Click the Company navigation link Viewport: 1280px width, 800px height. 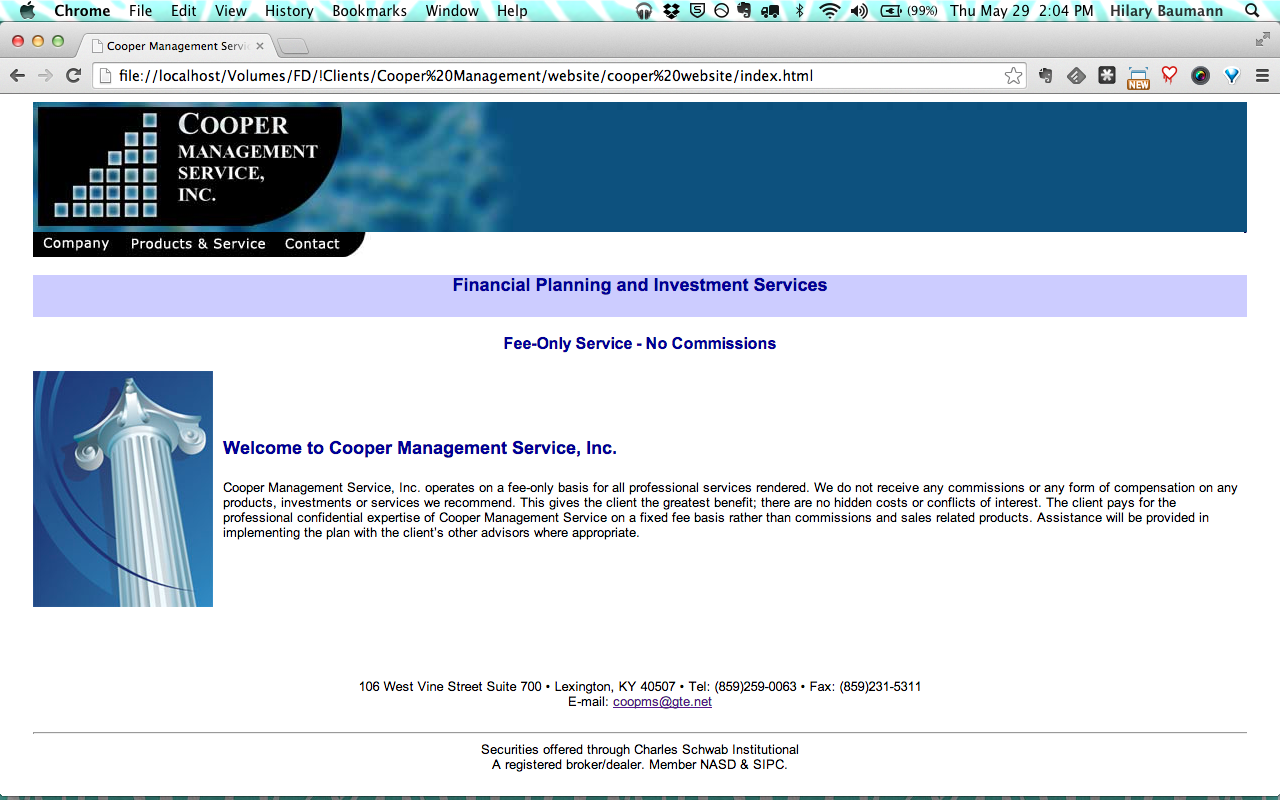(x=76, y=244)
